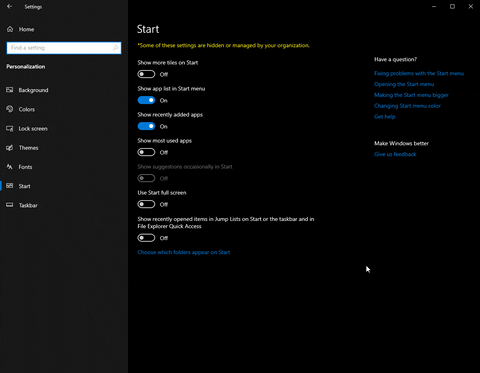480x373 pixels.
Task: Click the Start tiles icon in sidebar
Action: point(10,186)
